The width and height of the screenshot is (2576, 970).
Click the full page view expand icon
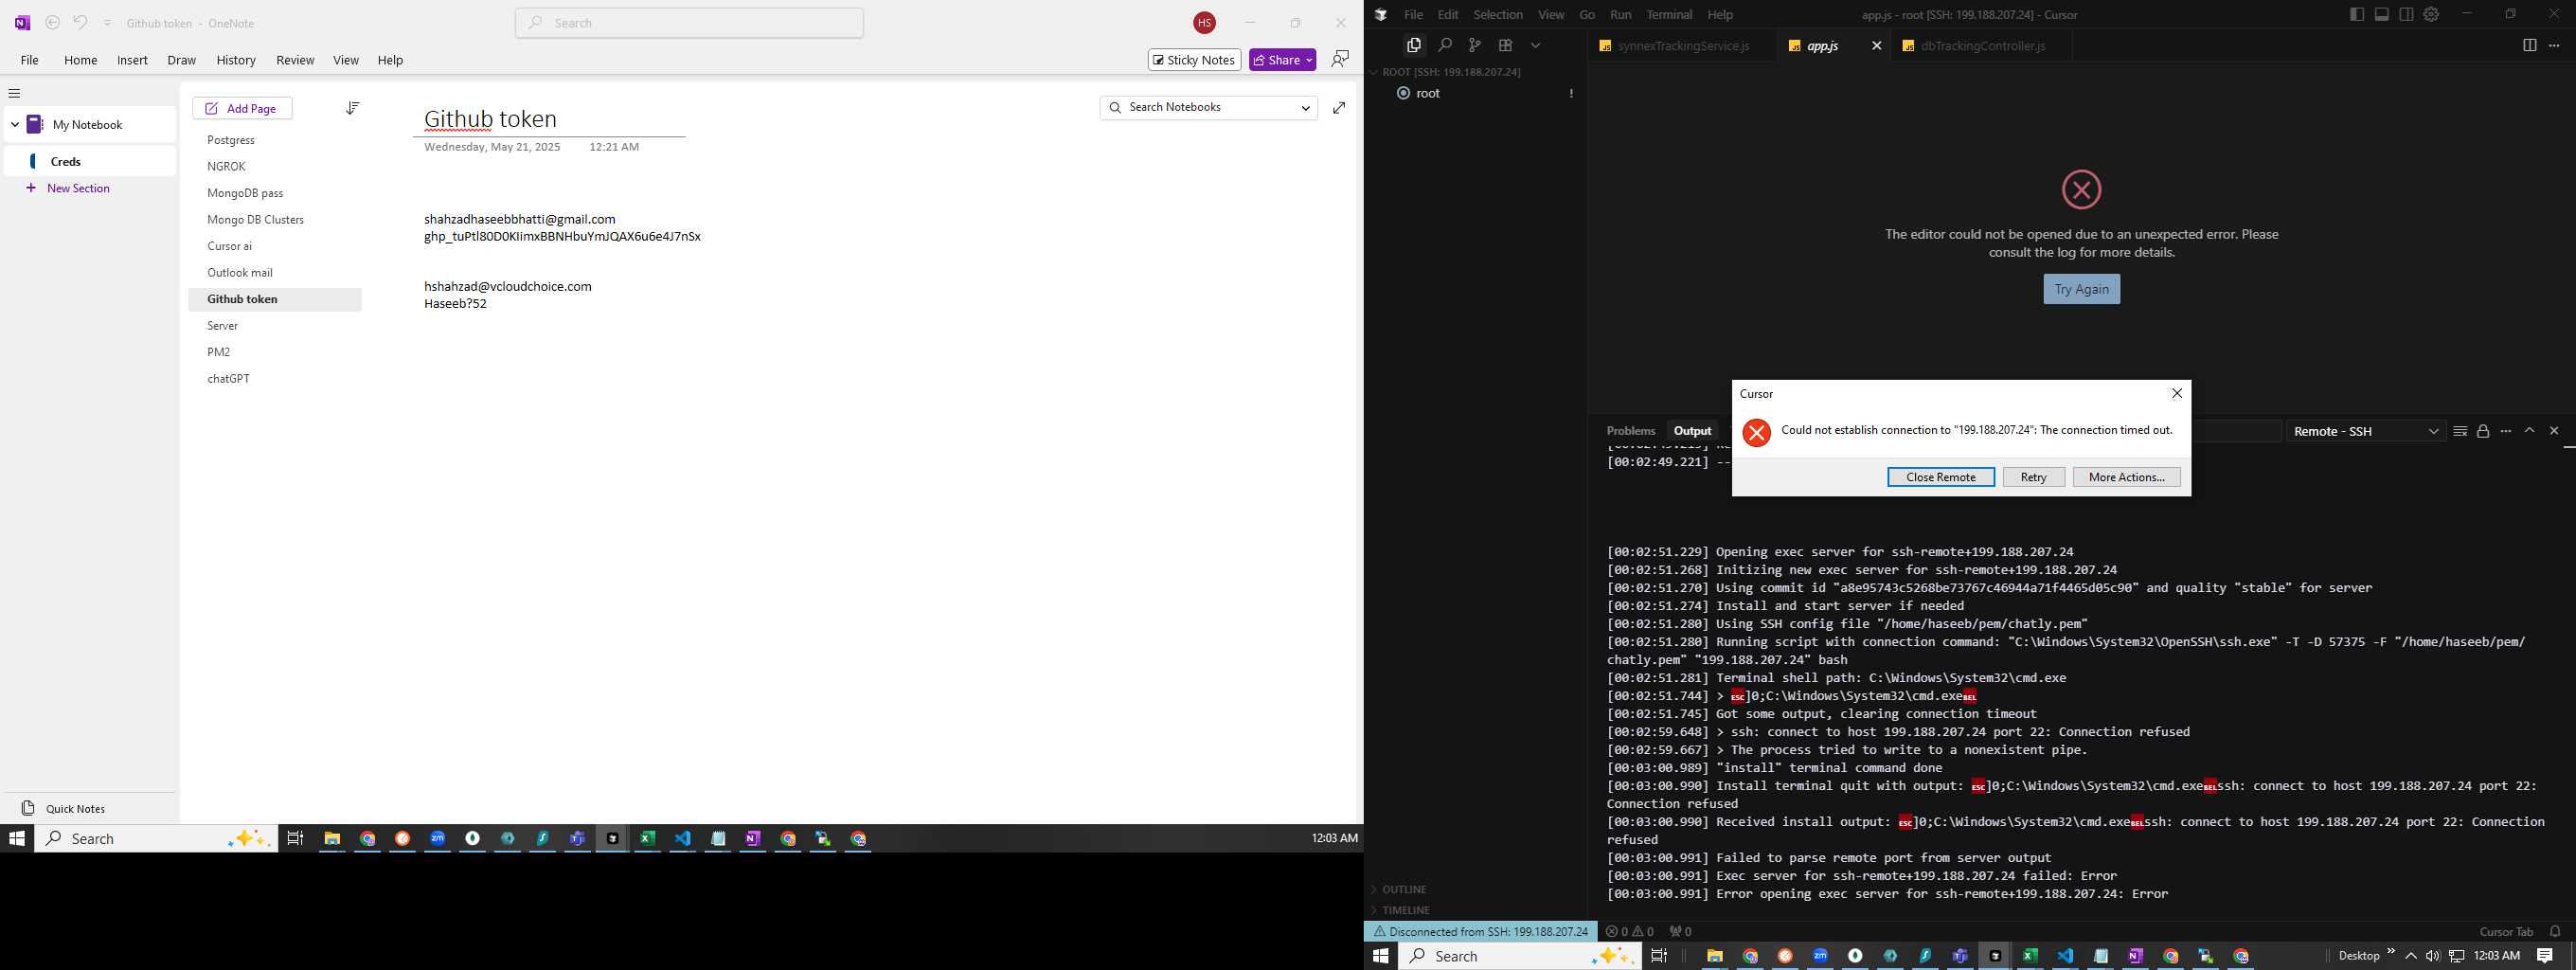click(x=1339, y=107)
